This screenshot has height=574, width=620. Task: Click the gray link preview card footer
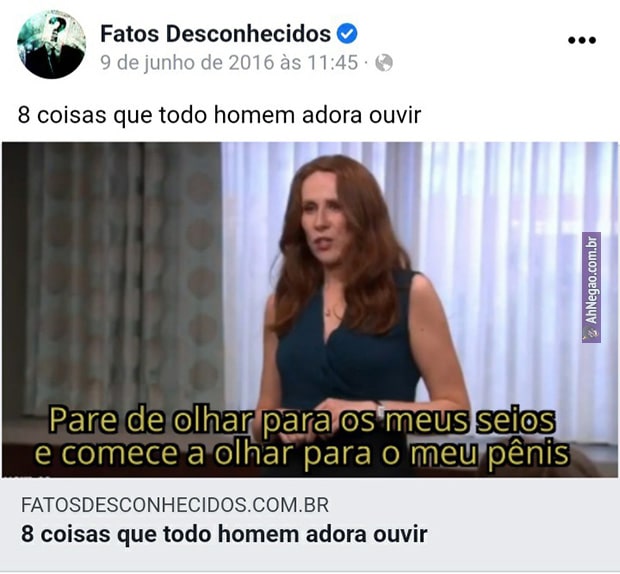click(310, 524)
